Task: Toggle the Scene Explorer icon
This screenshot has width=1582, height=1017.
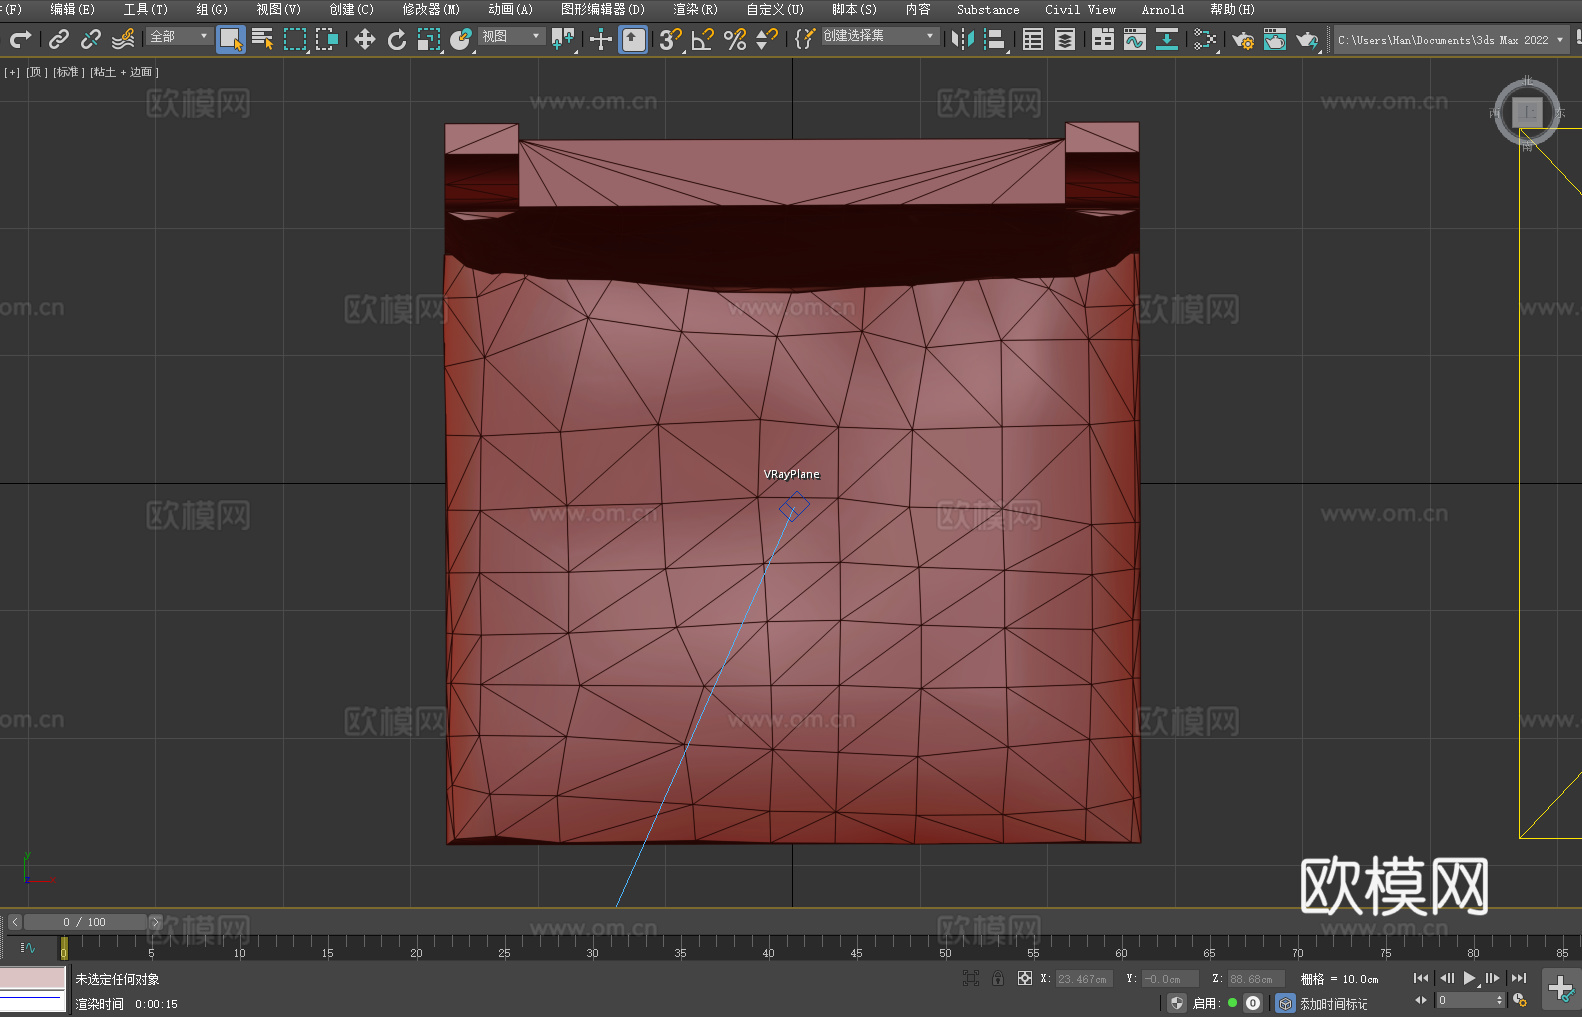Action: 1033,39
